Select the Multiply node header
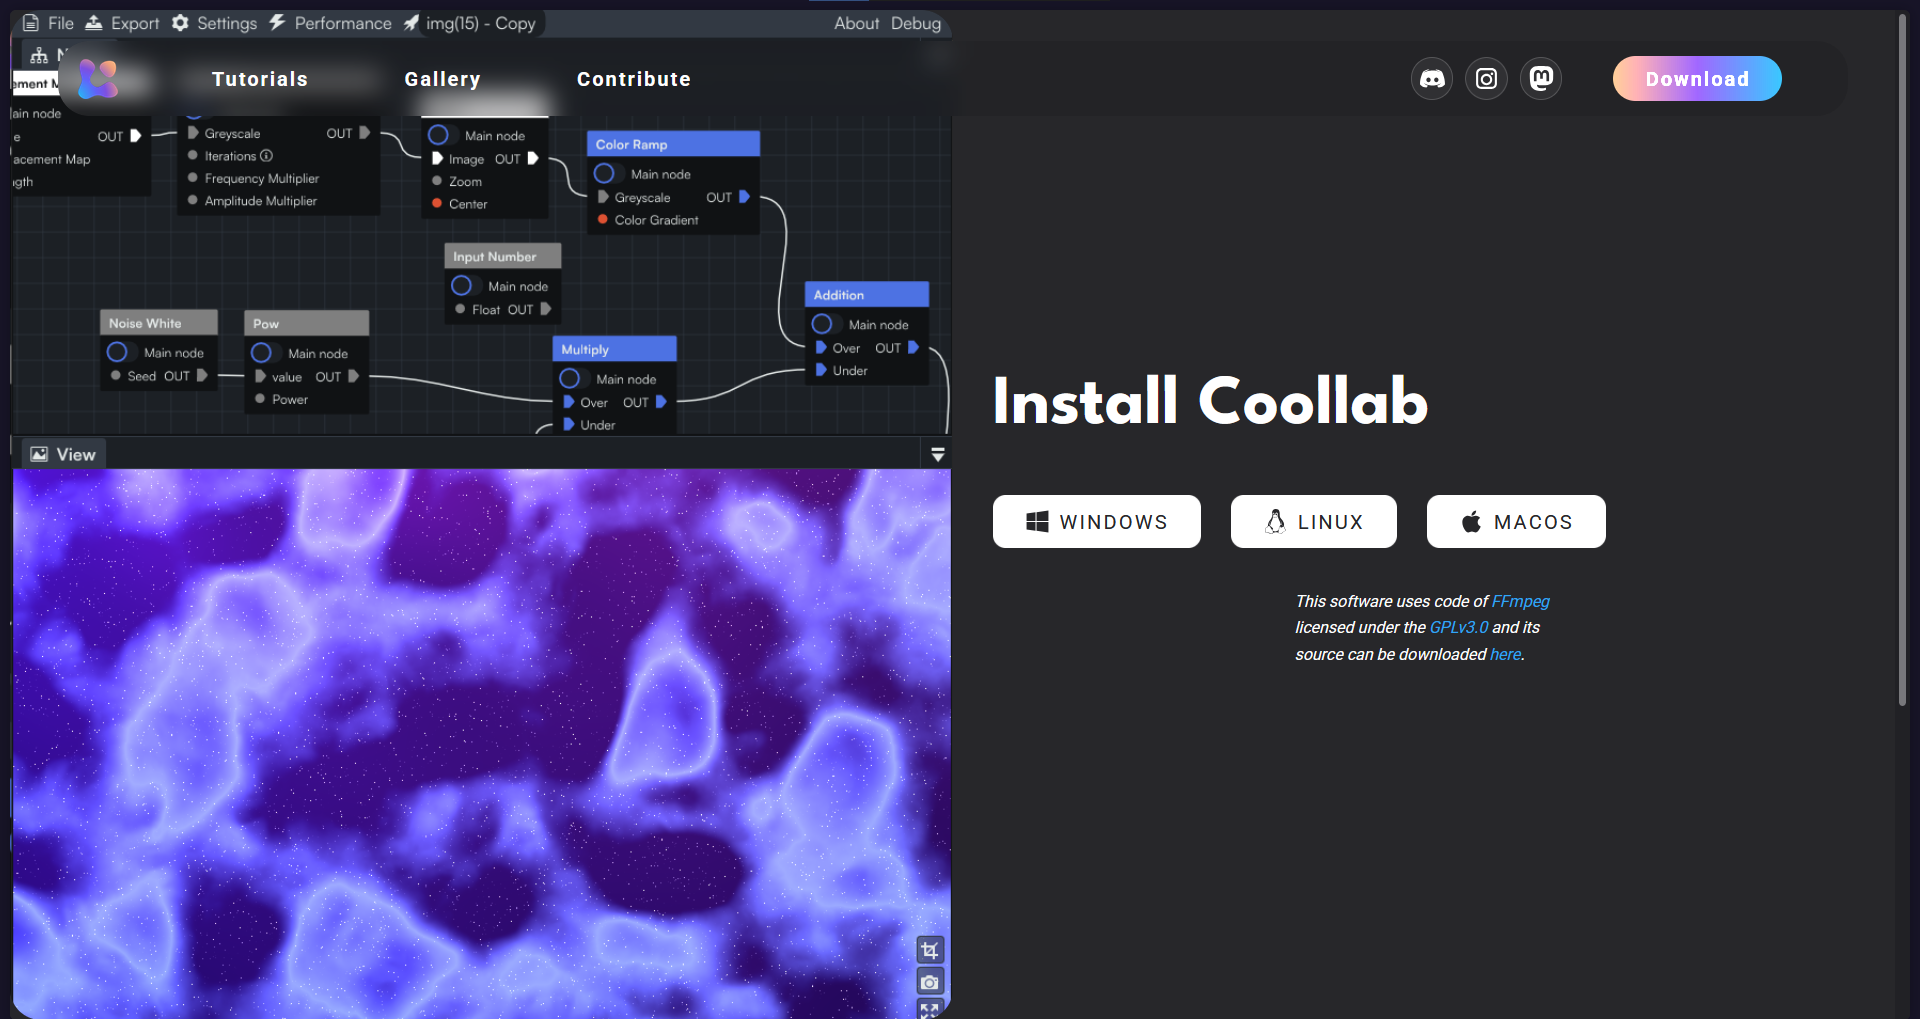The image size is (1920, 1019). point(614,349)
